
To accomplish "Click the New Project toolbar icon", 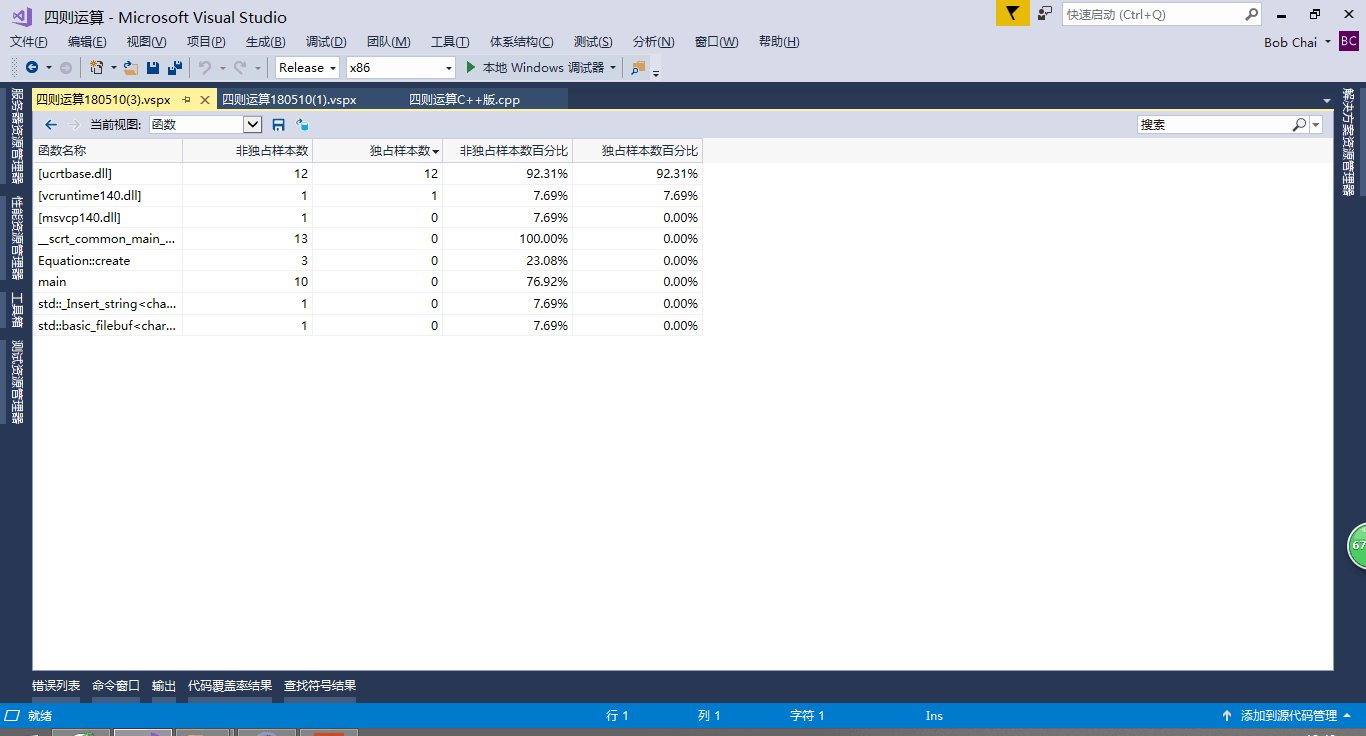I will pos(97,68).
